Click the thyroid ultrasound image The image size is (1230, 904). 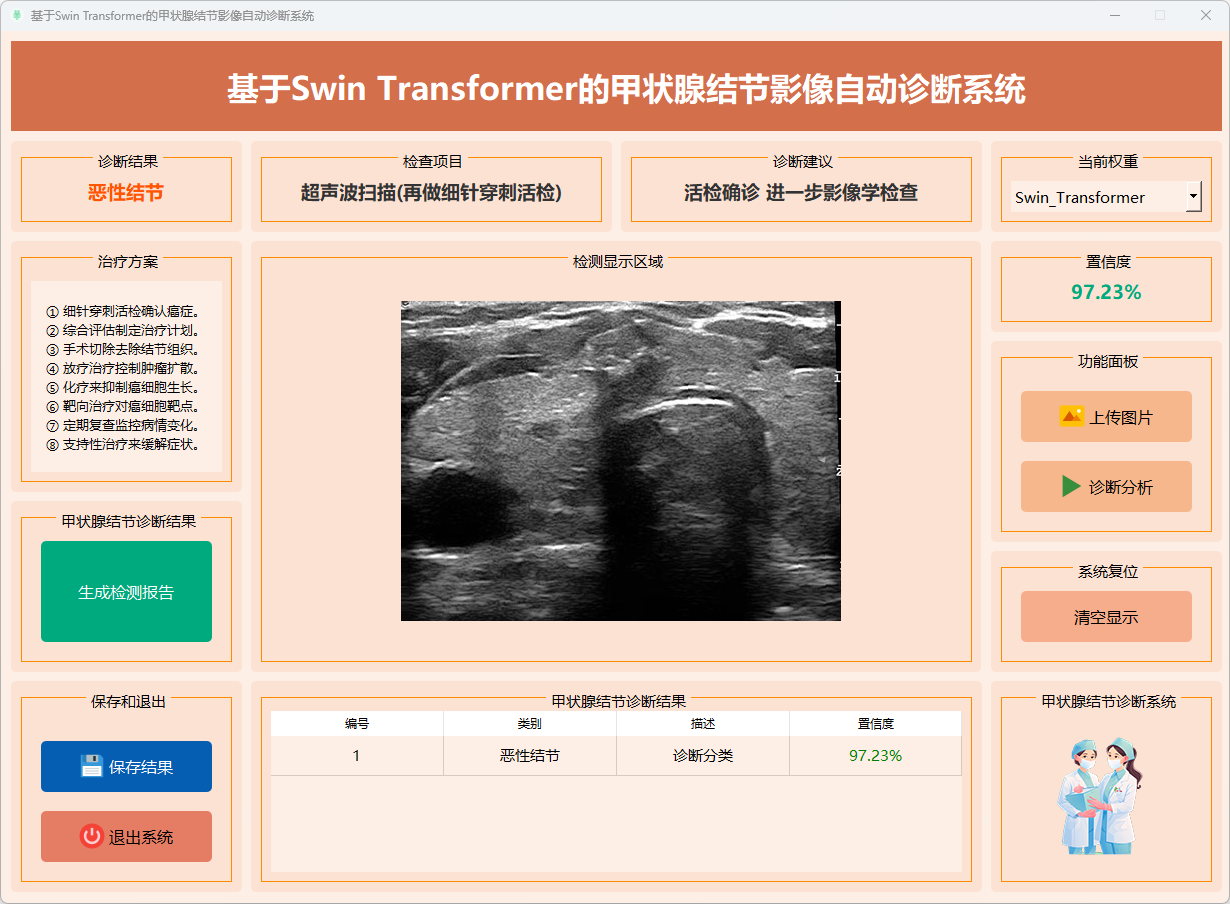[620, 461]
